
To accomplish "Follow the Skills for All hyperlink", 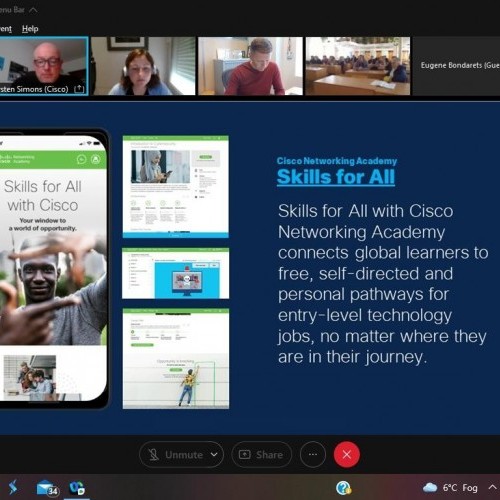I will pos(336,177).
